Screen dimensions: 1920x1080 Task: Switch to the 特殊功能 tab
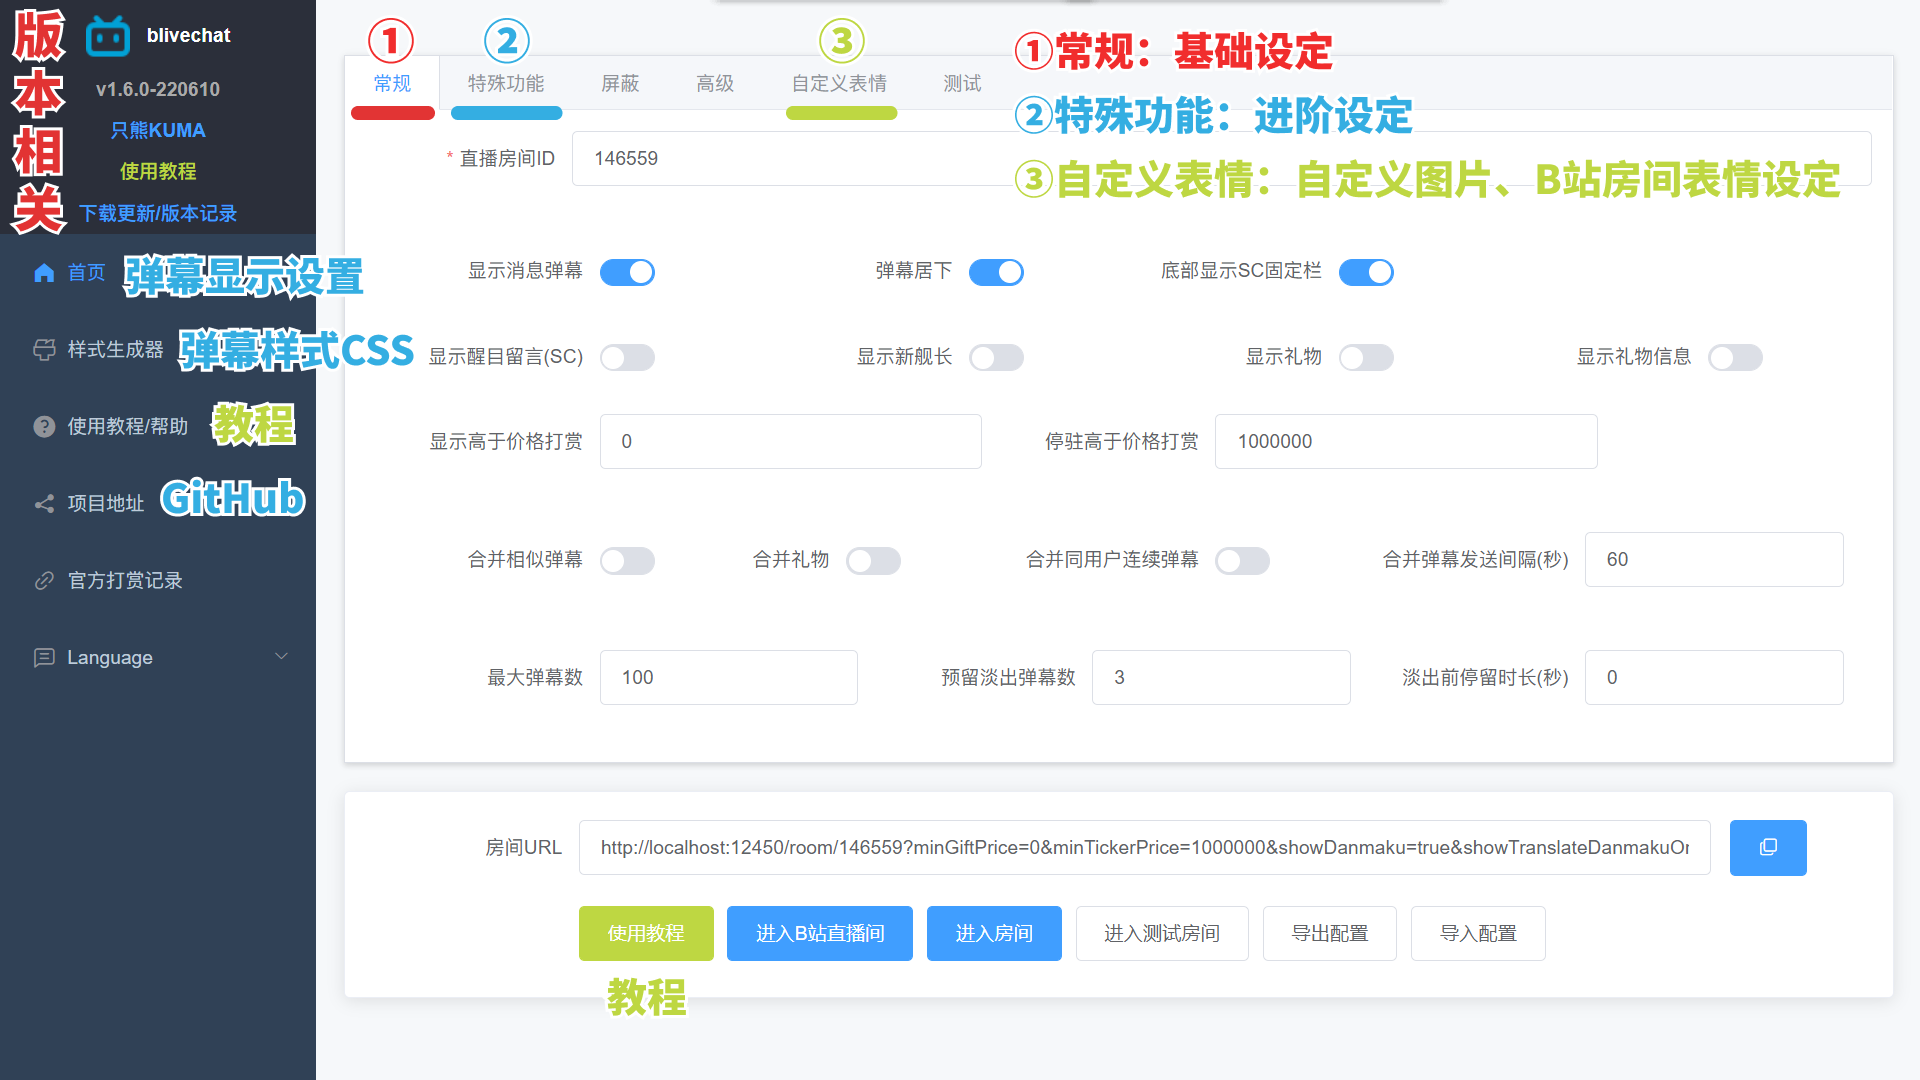pos(506,84)
